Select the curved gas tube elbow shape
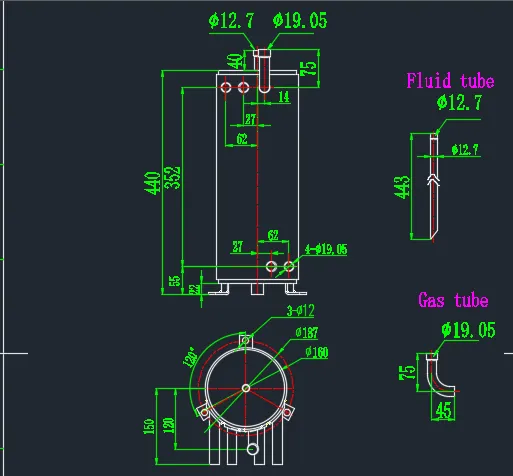The height and width of the screenshot is (476, 513). (440, 375)
